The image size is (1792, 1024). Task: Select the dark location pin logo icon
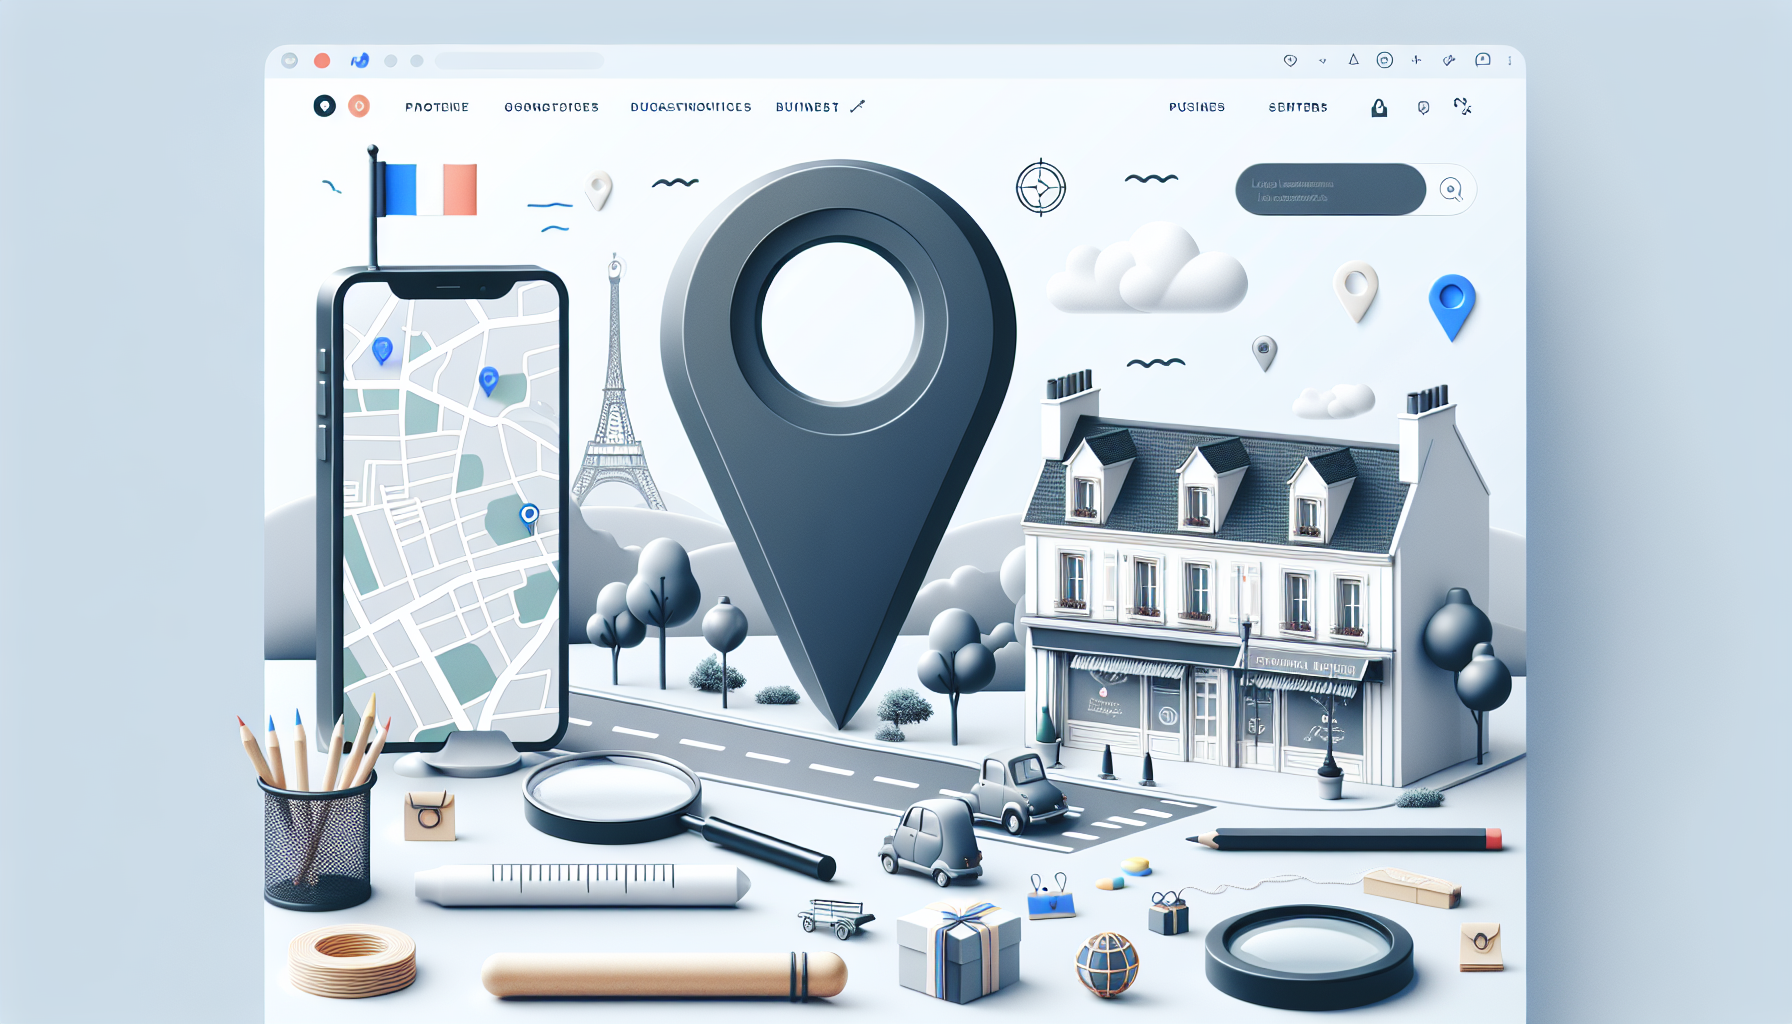(x=323, y=105)
